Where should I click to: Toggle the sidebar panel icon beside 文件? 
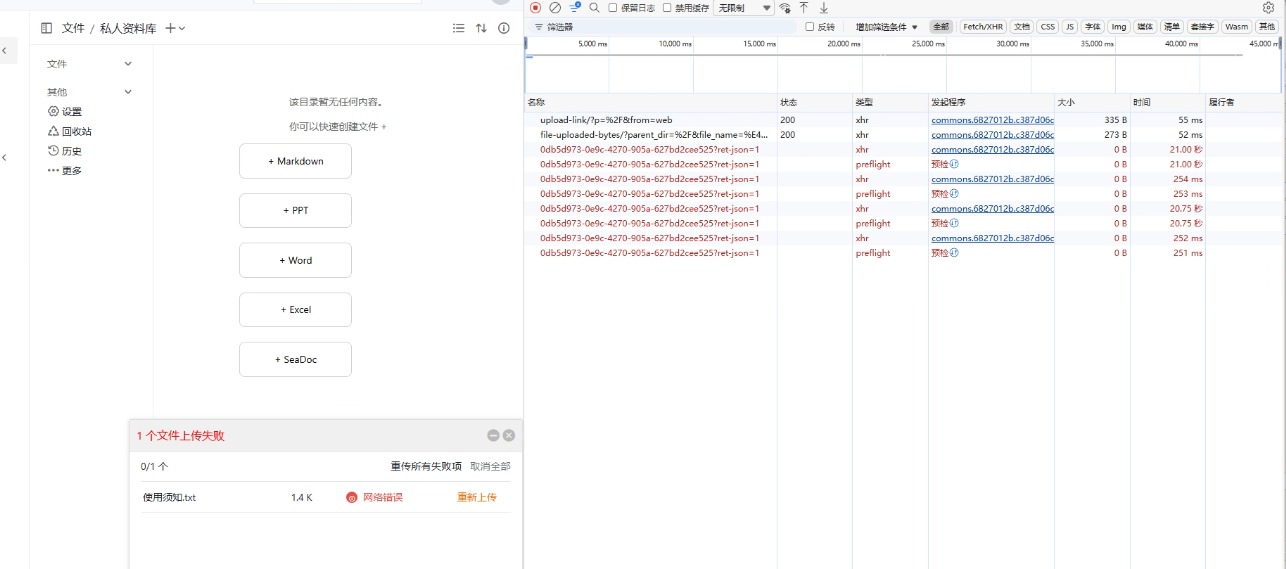tap(46, 28)
